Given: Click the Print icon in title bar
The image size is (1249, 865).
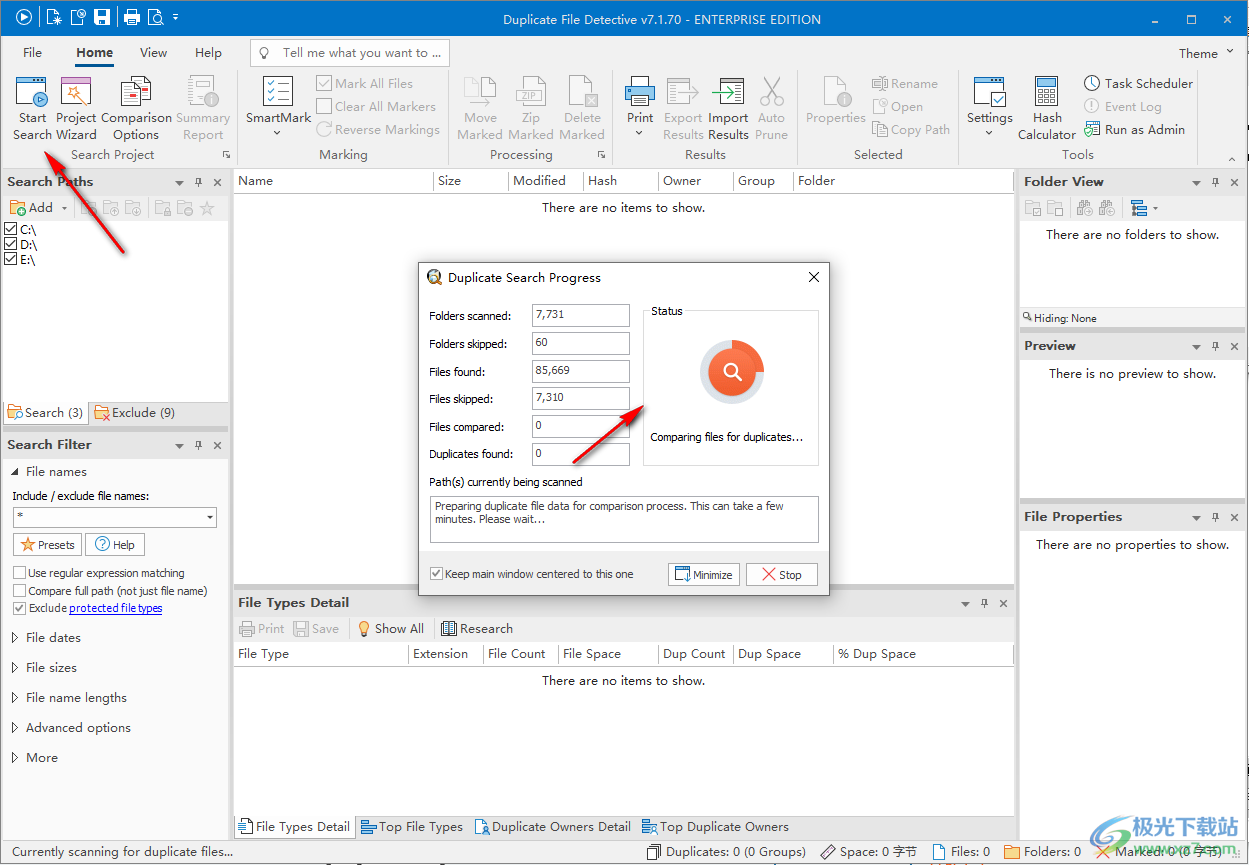Looking at the screenshot, I should pos(131,17).
